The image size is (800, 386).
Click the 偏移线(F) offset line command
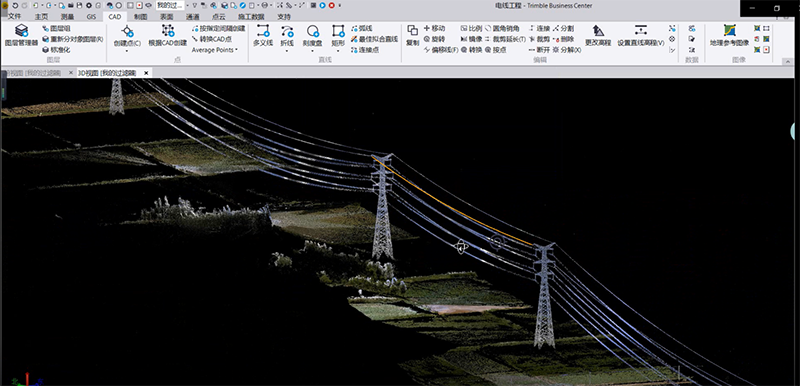441,49
